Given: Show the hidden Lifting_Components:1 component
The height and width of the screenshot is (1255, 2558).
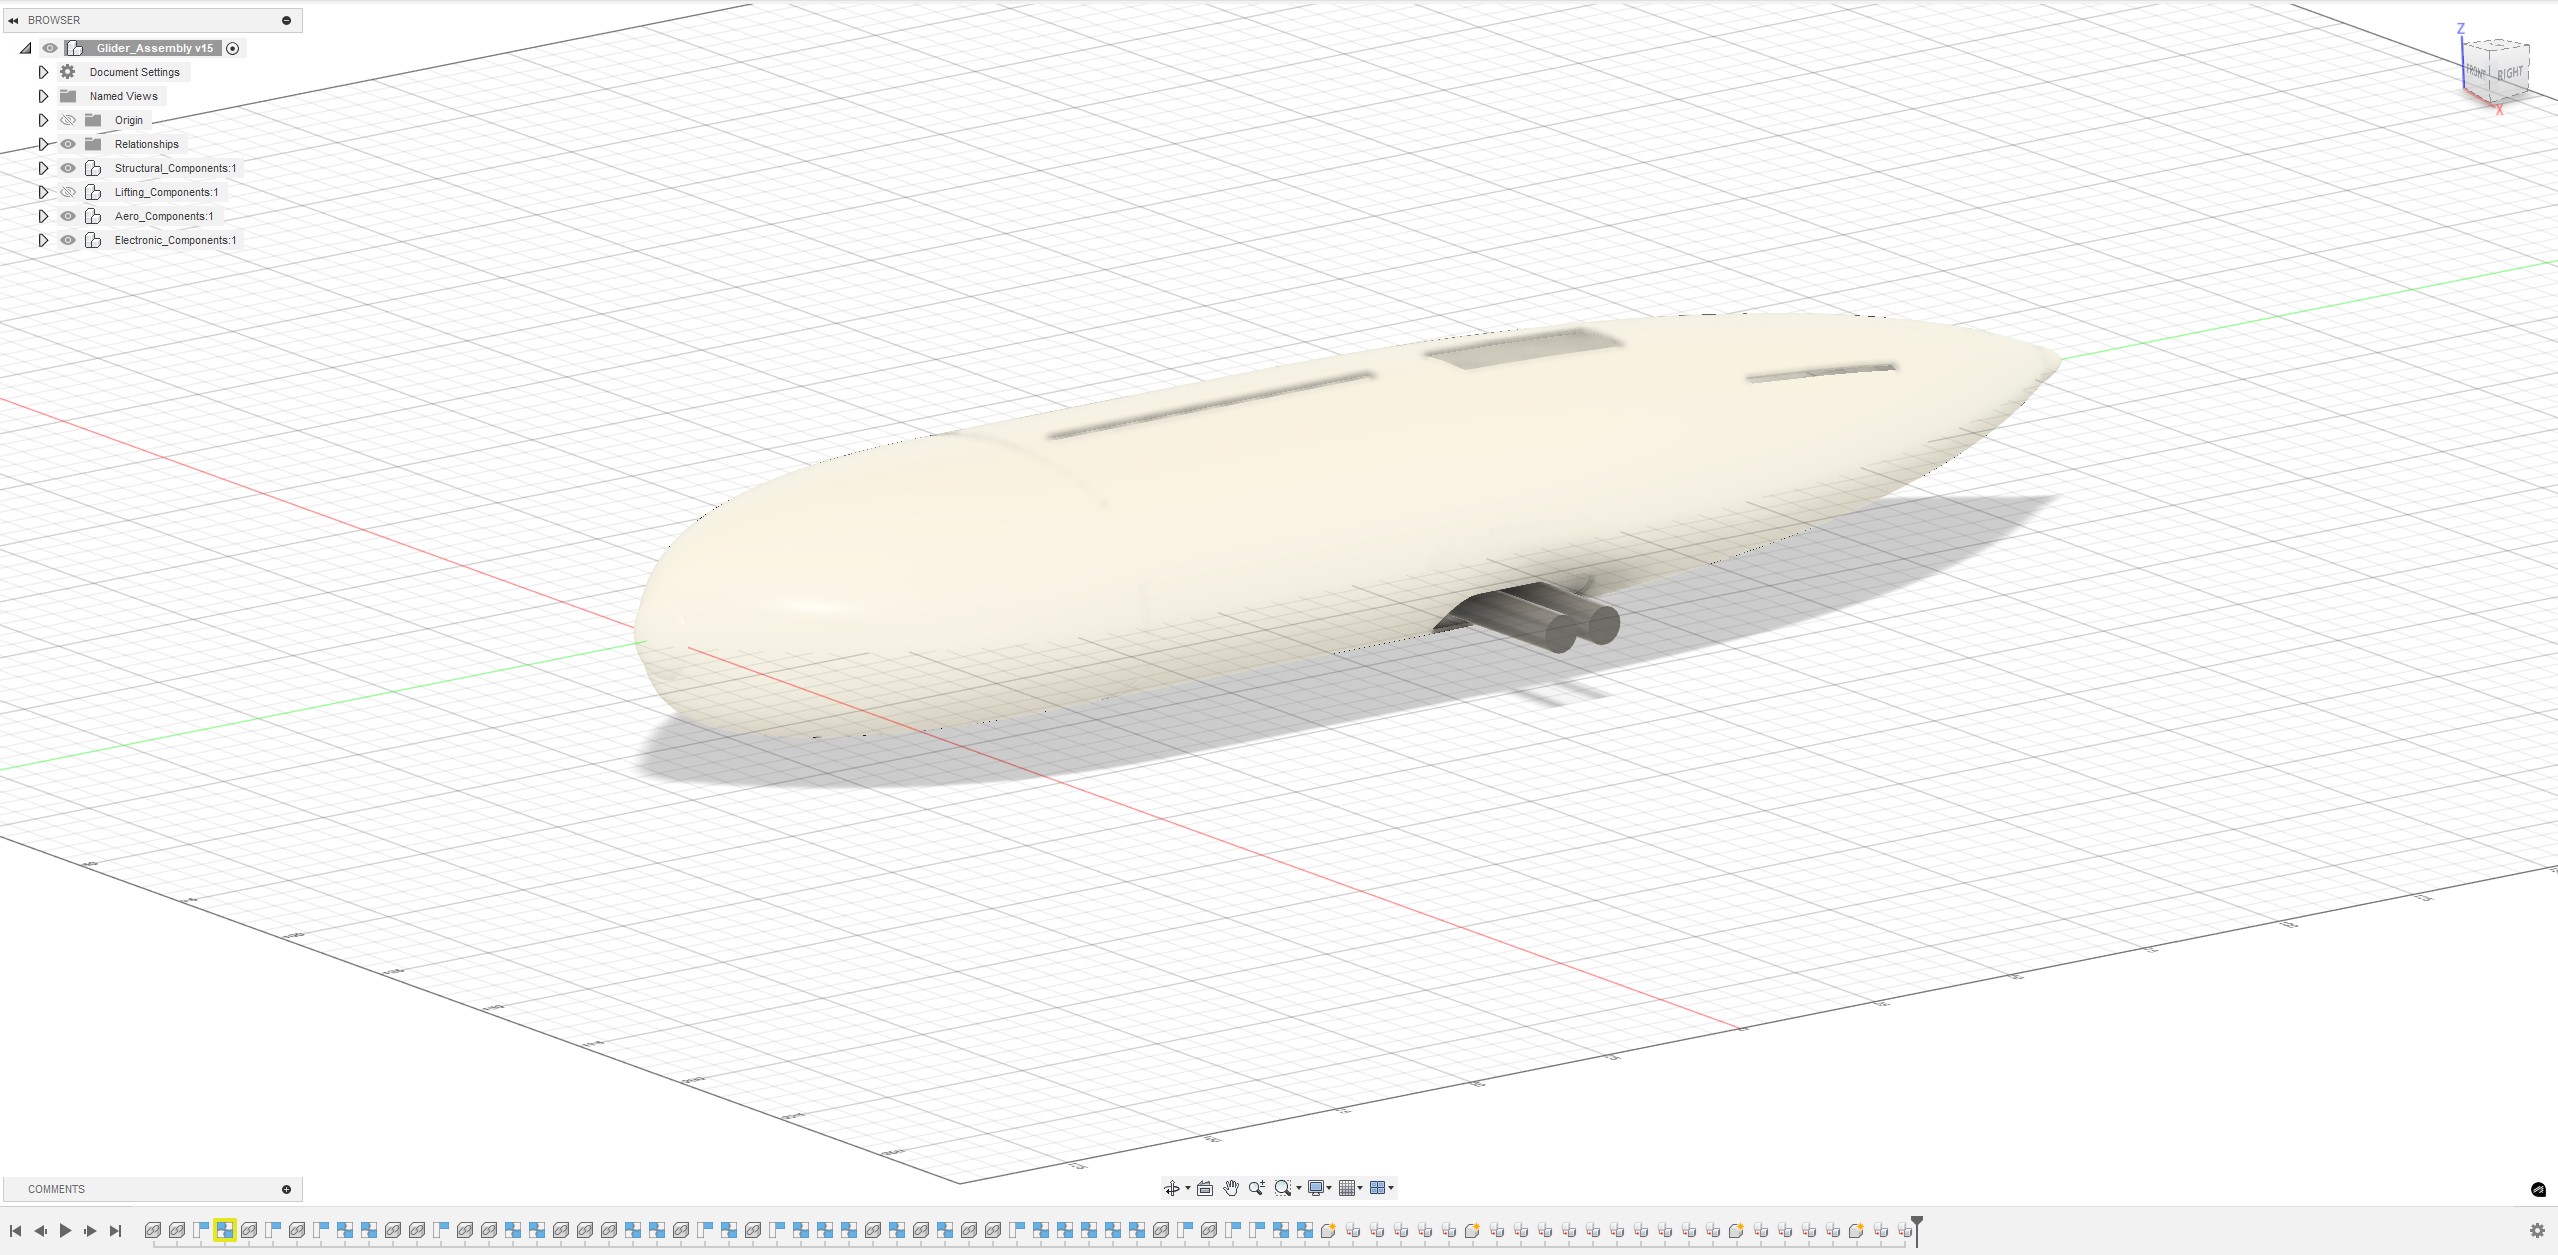Looking at the screenshot, I should point(68,192).
